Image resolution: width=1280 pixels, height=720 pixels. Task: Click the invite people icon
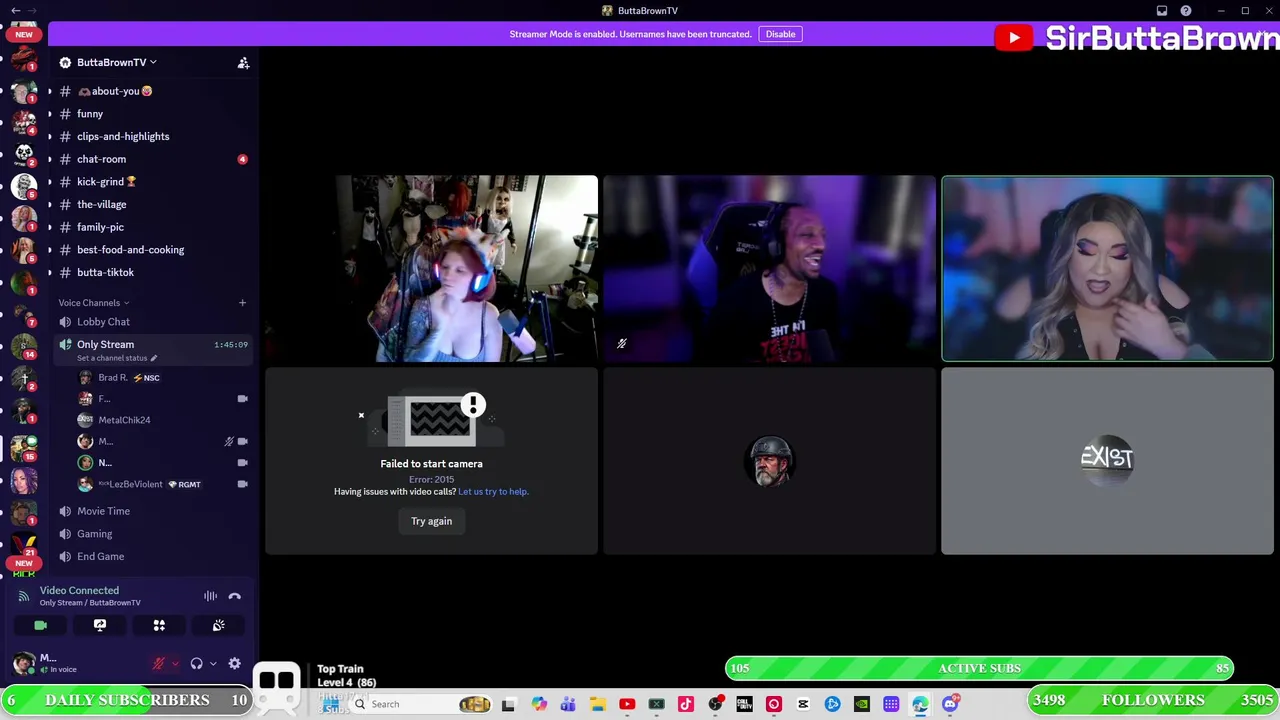tap(243, 63)
